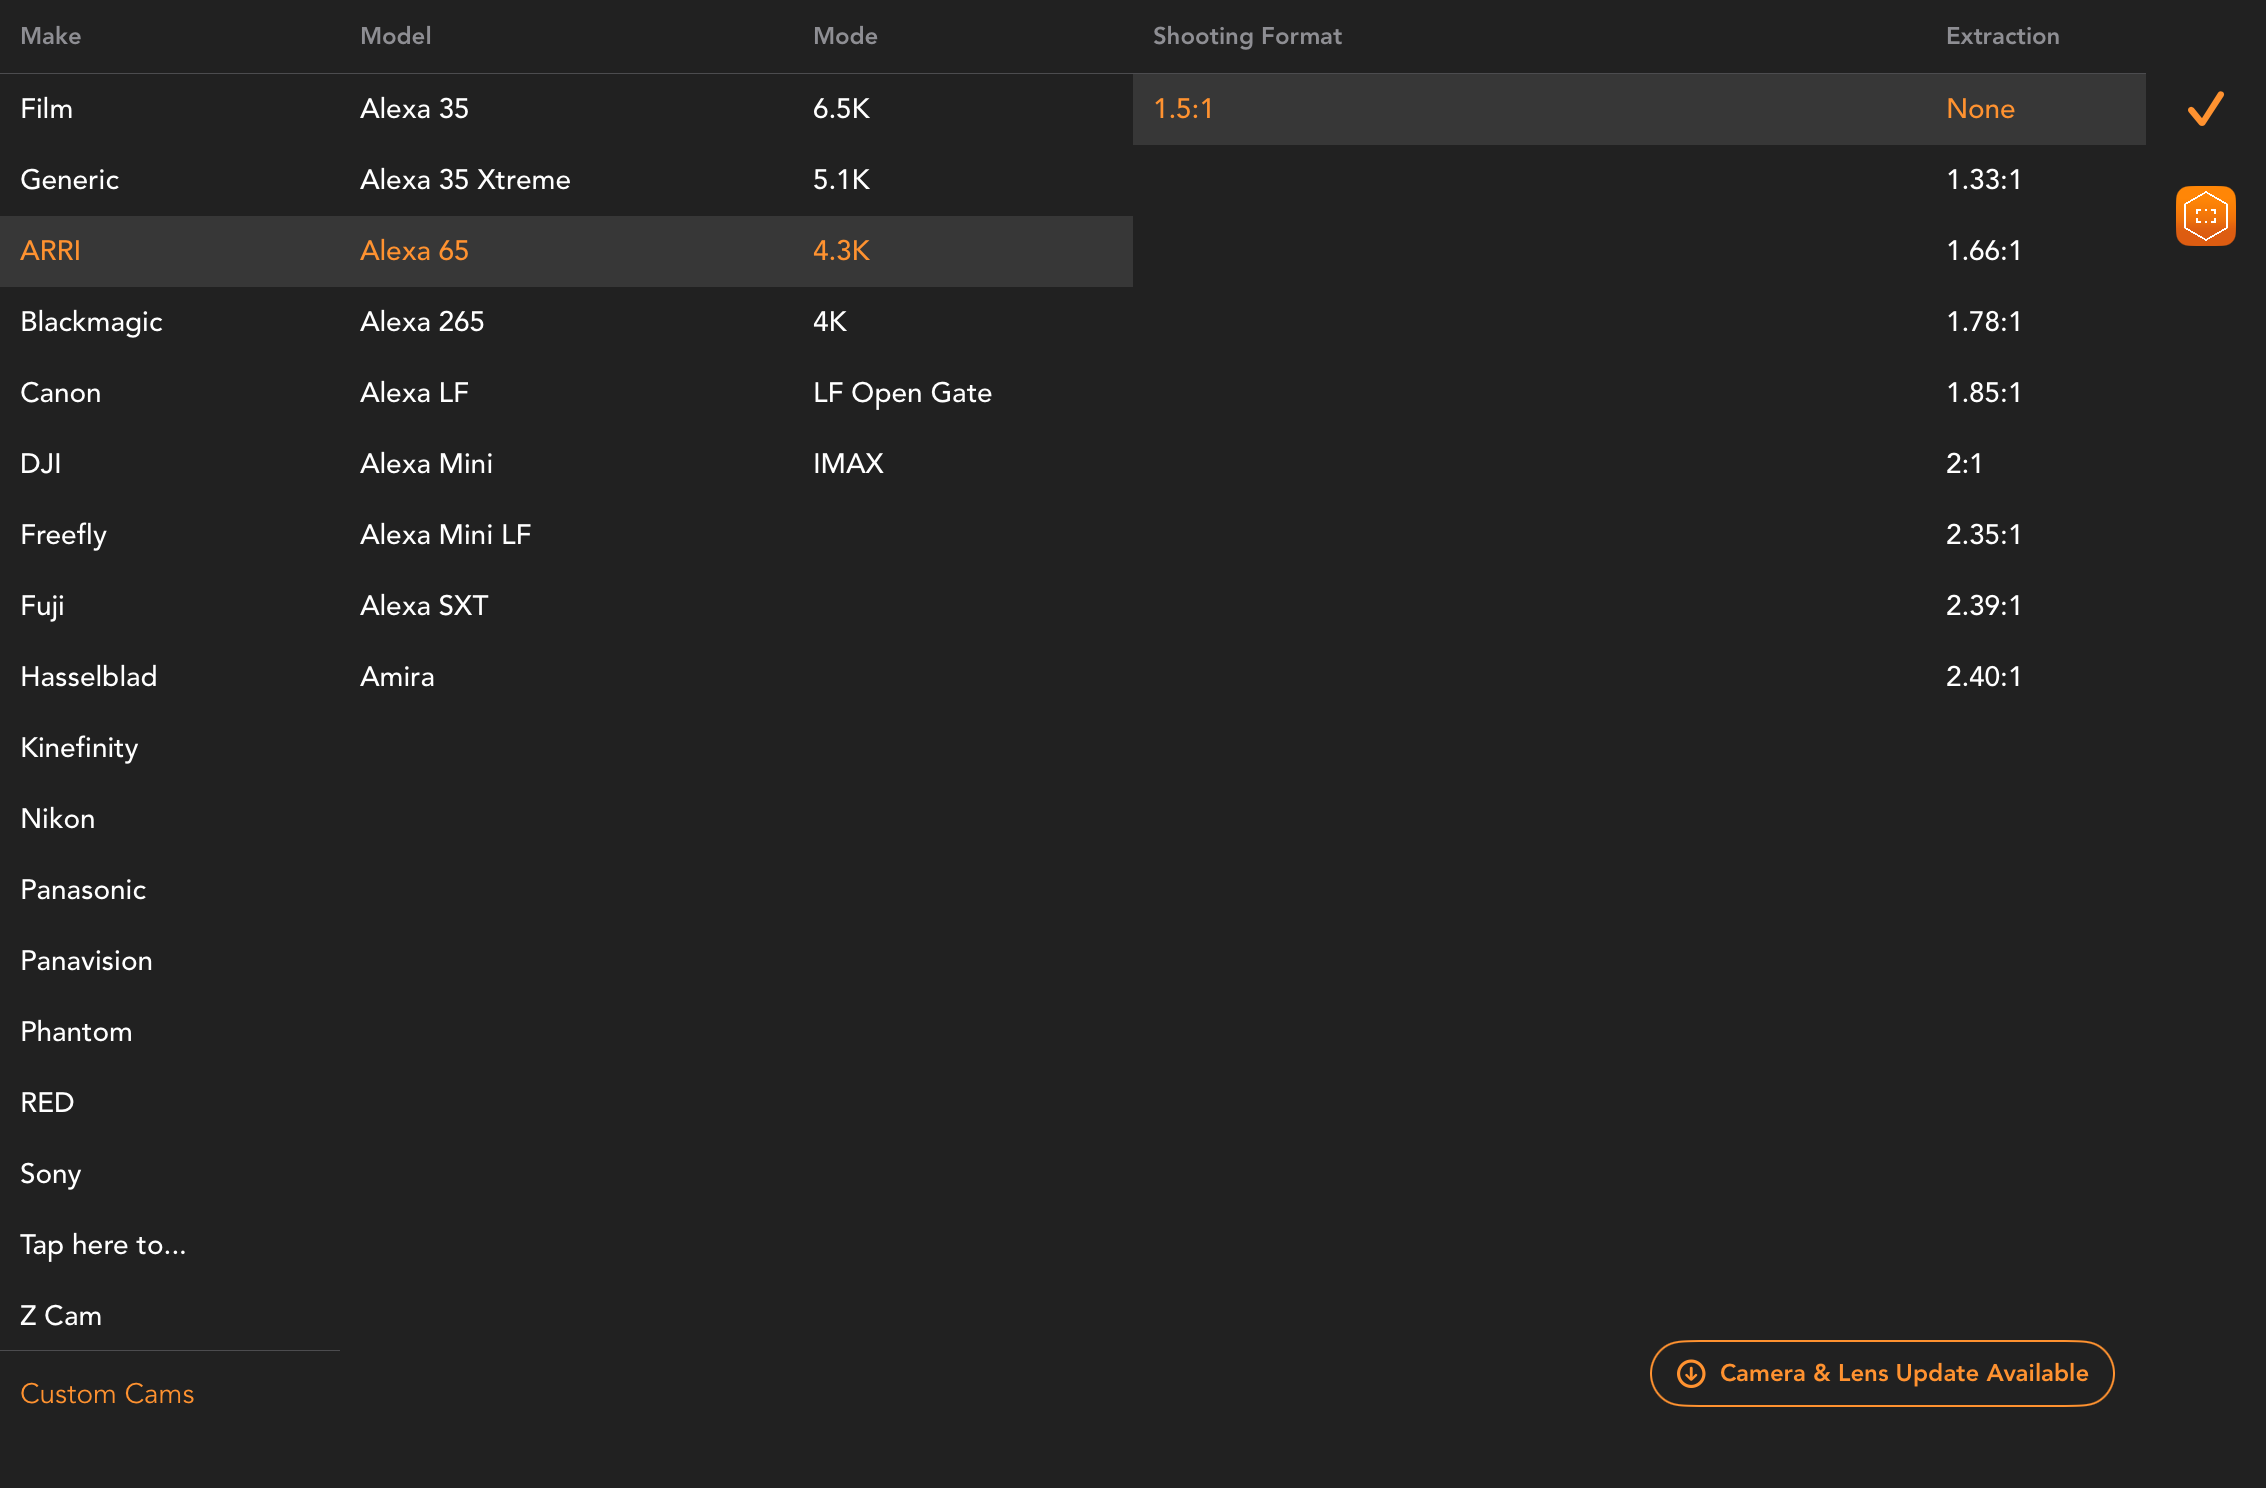Choose Alexa 35 Xtreme model

[566, 180]
